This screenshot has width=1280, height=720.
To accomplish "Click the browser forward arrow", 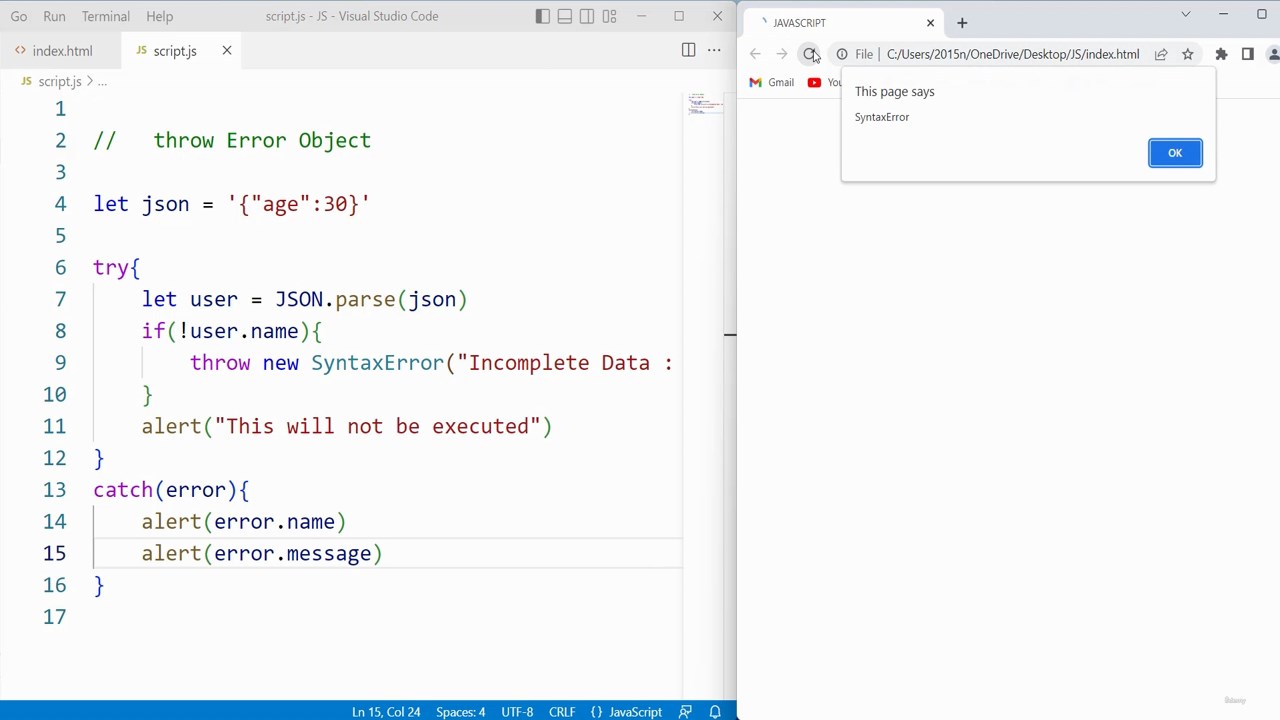I will [782, 54].
